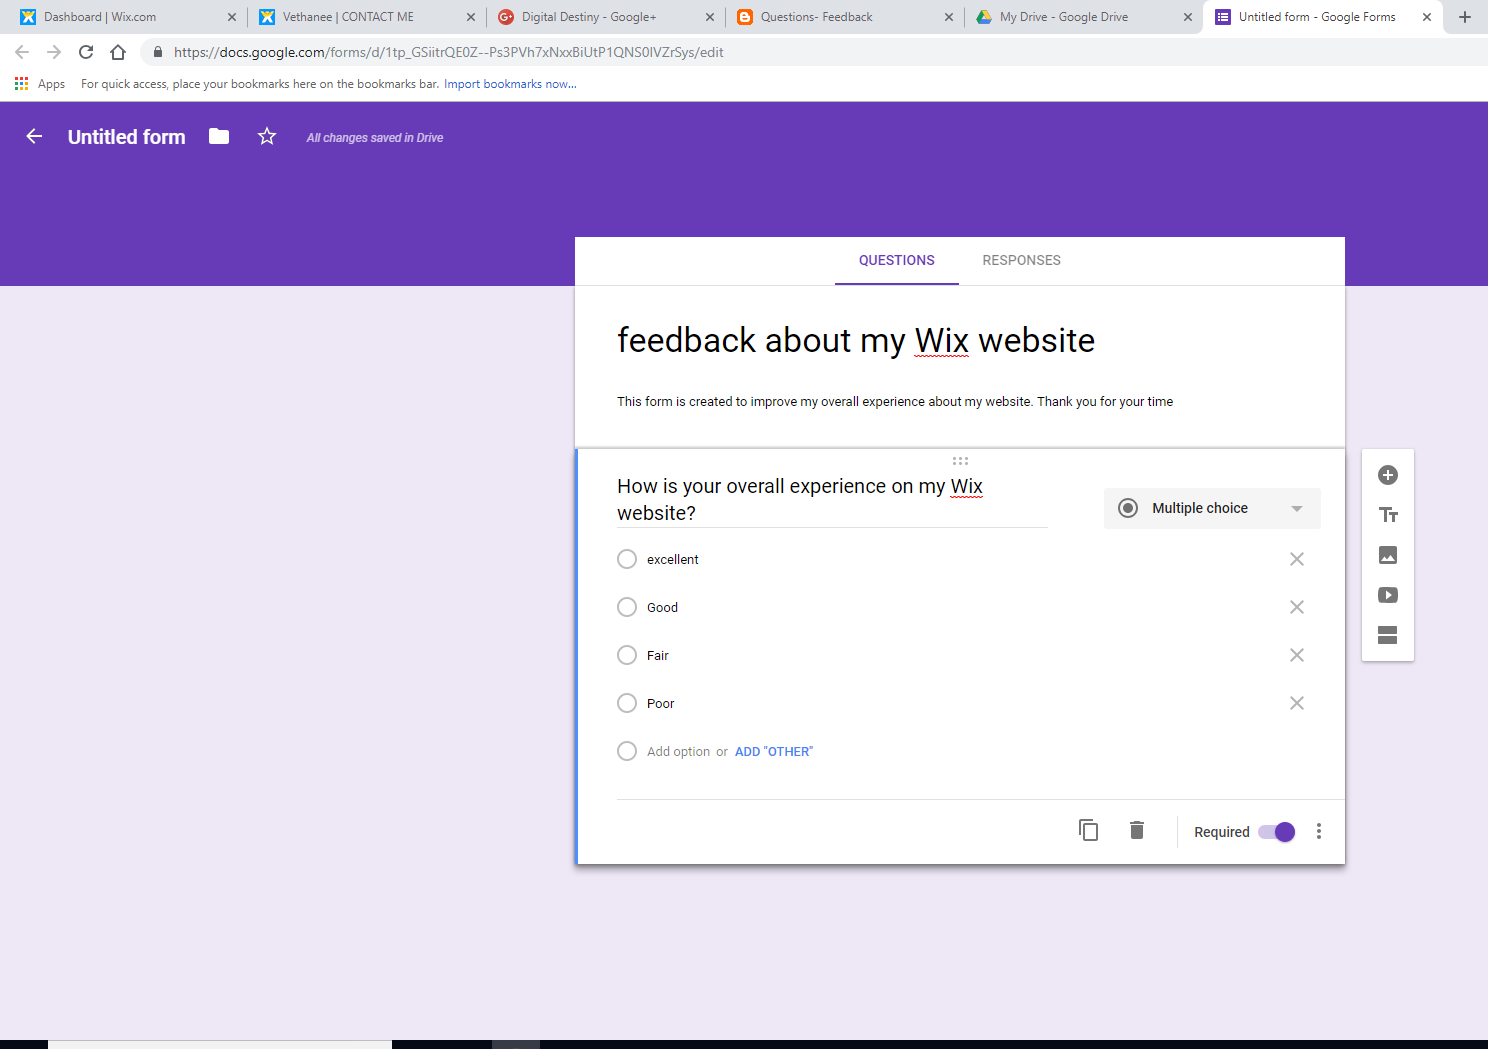Image resolution: width=1488 pixels, height=1049 pixels.
Task: Click the browser address bar URL
Action: click(449, 52)
